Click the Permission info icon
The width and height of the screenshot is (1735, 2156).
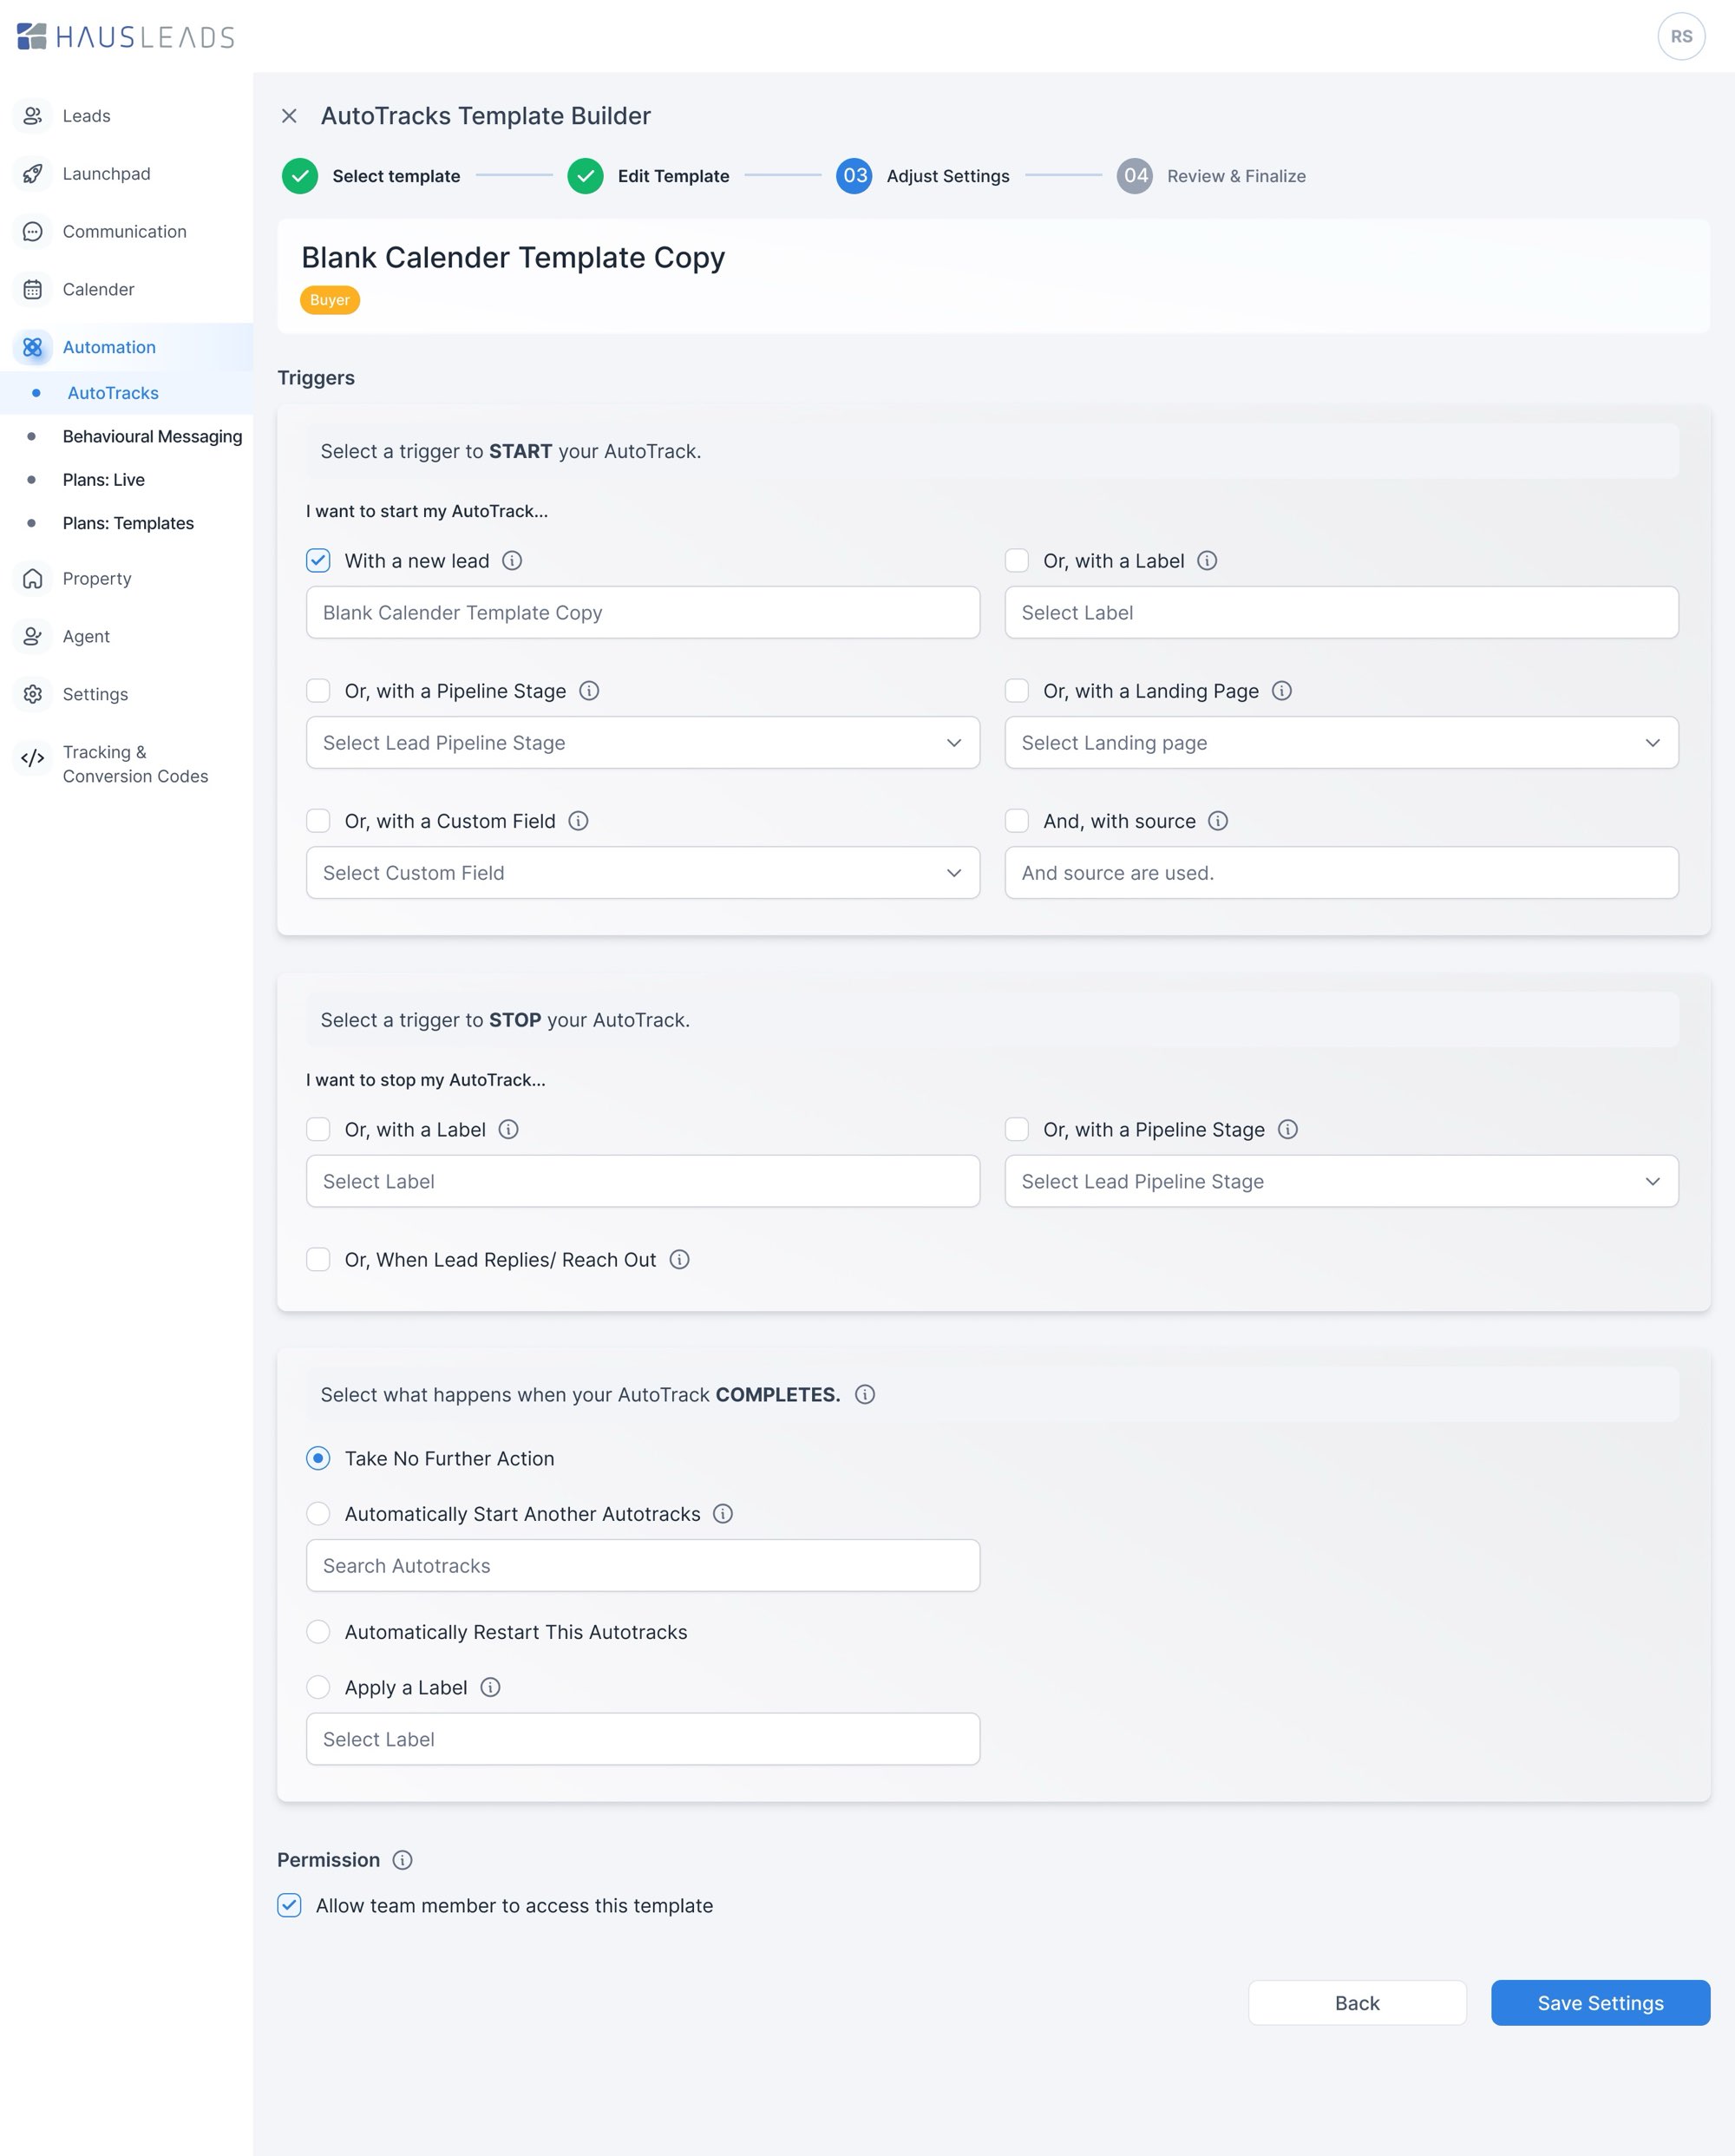(x=402, y=1860)
